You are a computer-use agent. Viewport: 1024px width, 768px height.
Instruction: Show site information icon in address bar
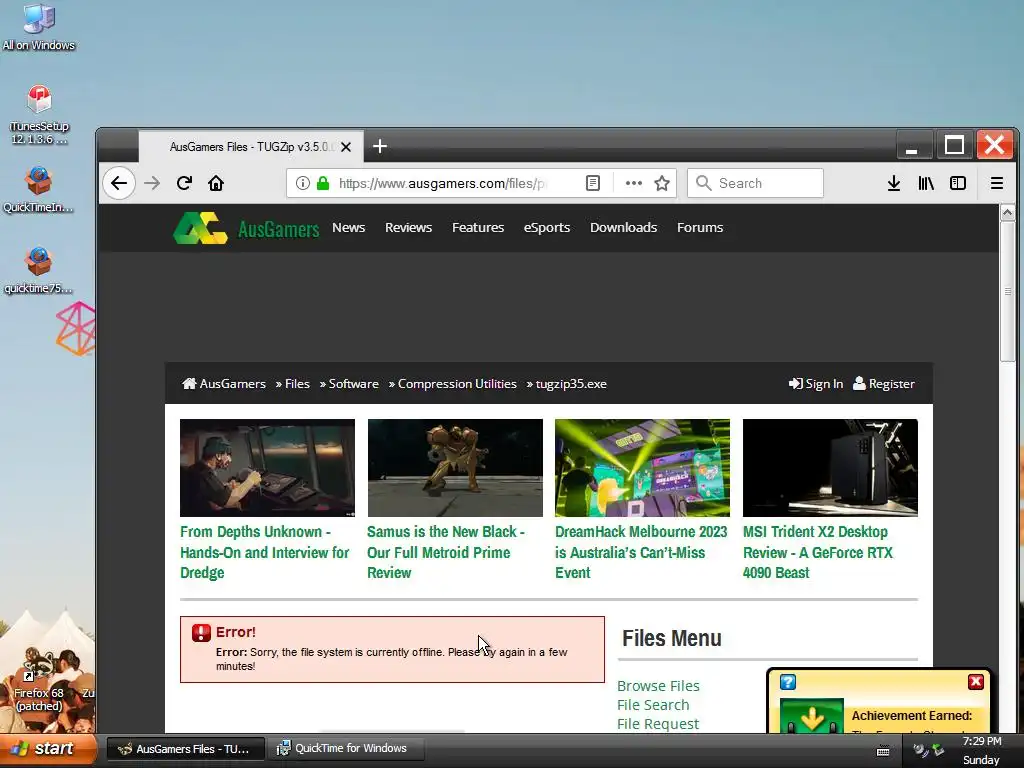tap(302, 183)
